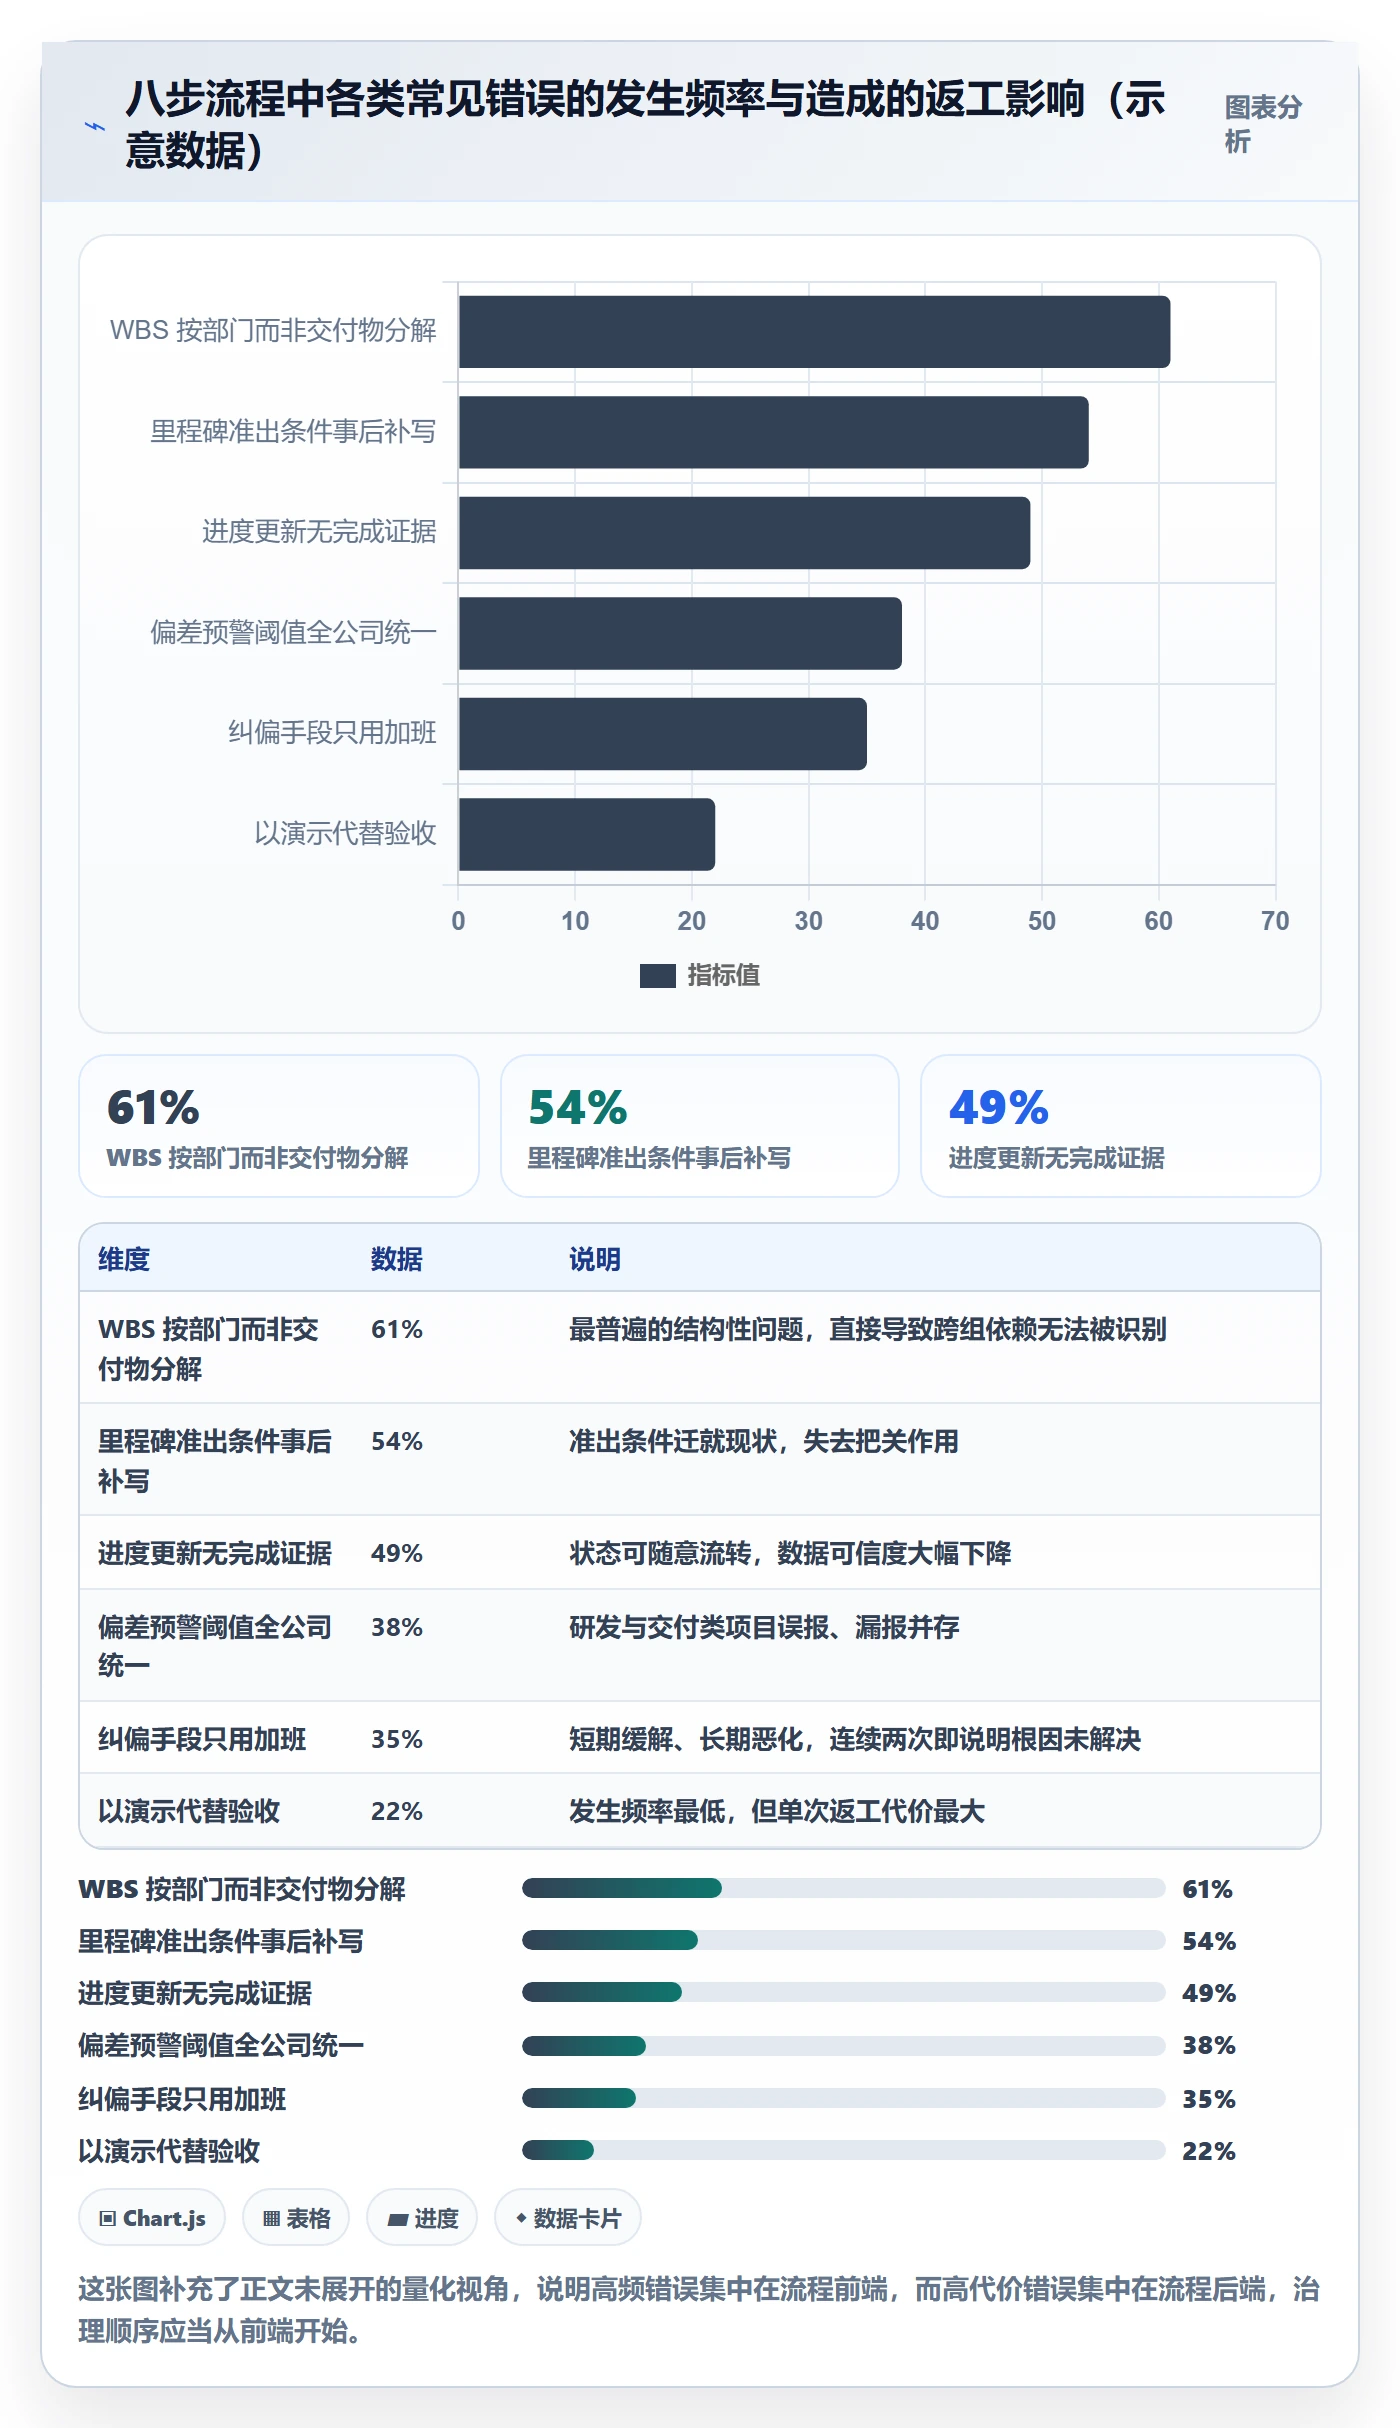The image size is (1400, 2428).
Task: Click the x-axis tick label 40
Action: point(925,921)
